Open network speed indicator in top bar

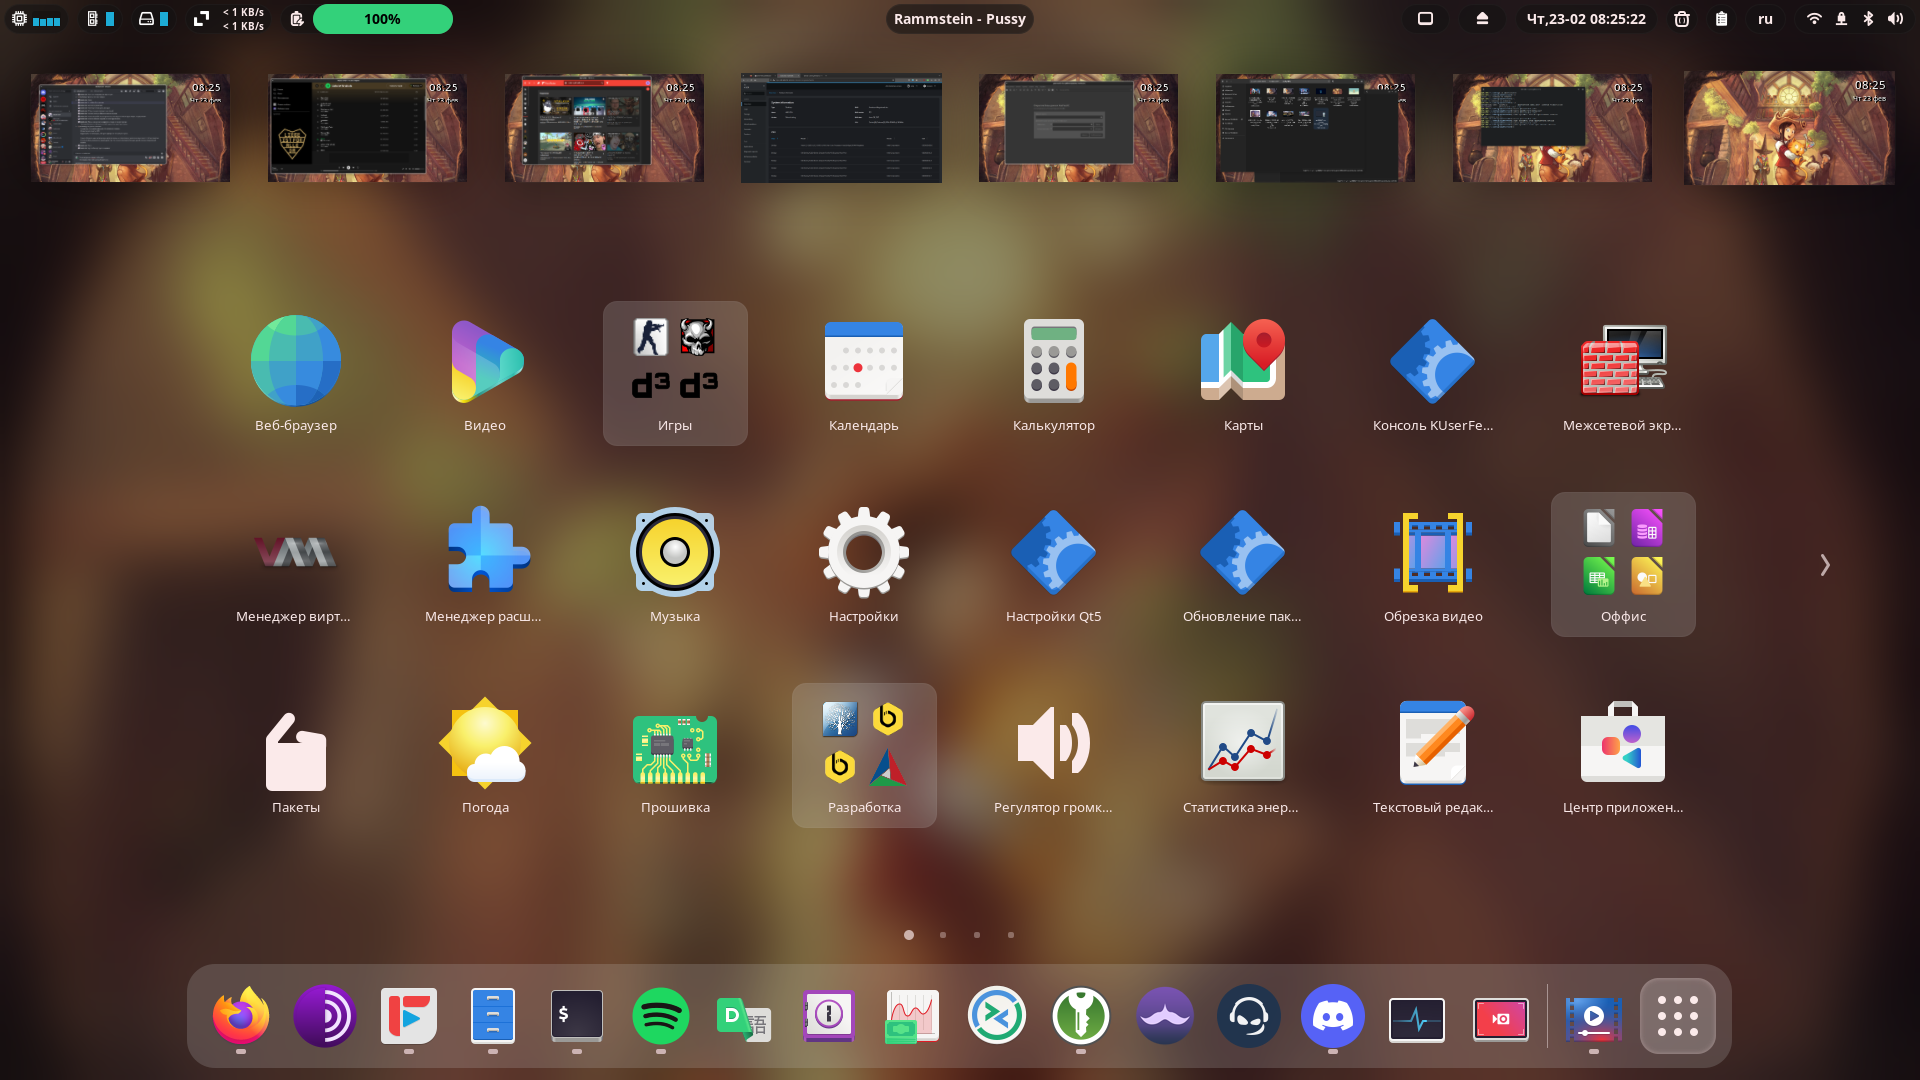tap(229, 19)
